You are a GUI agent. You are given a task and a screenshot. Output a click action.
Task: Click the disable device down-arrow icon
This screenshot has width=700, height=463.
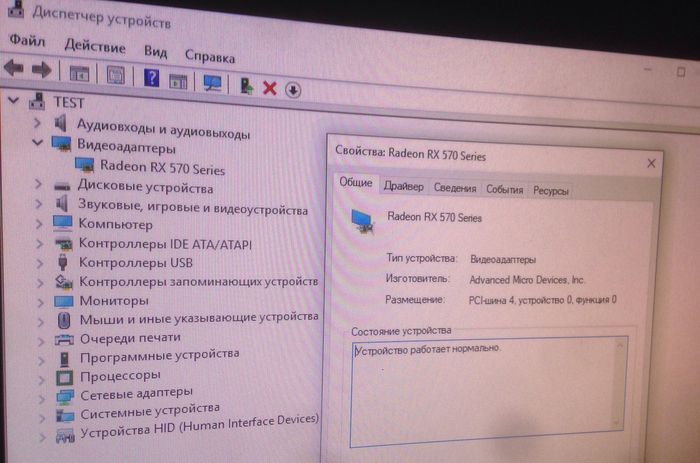coord(293,90)
